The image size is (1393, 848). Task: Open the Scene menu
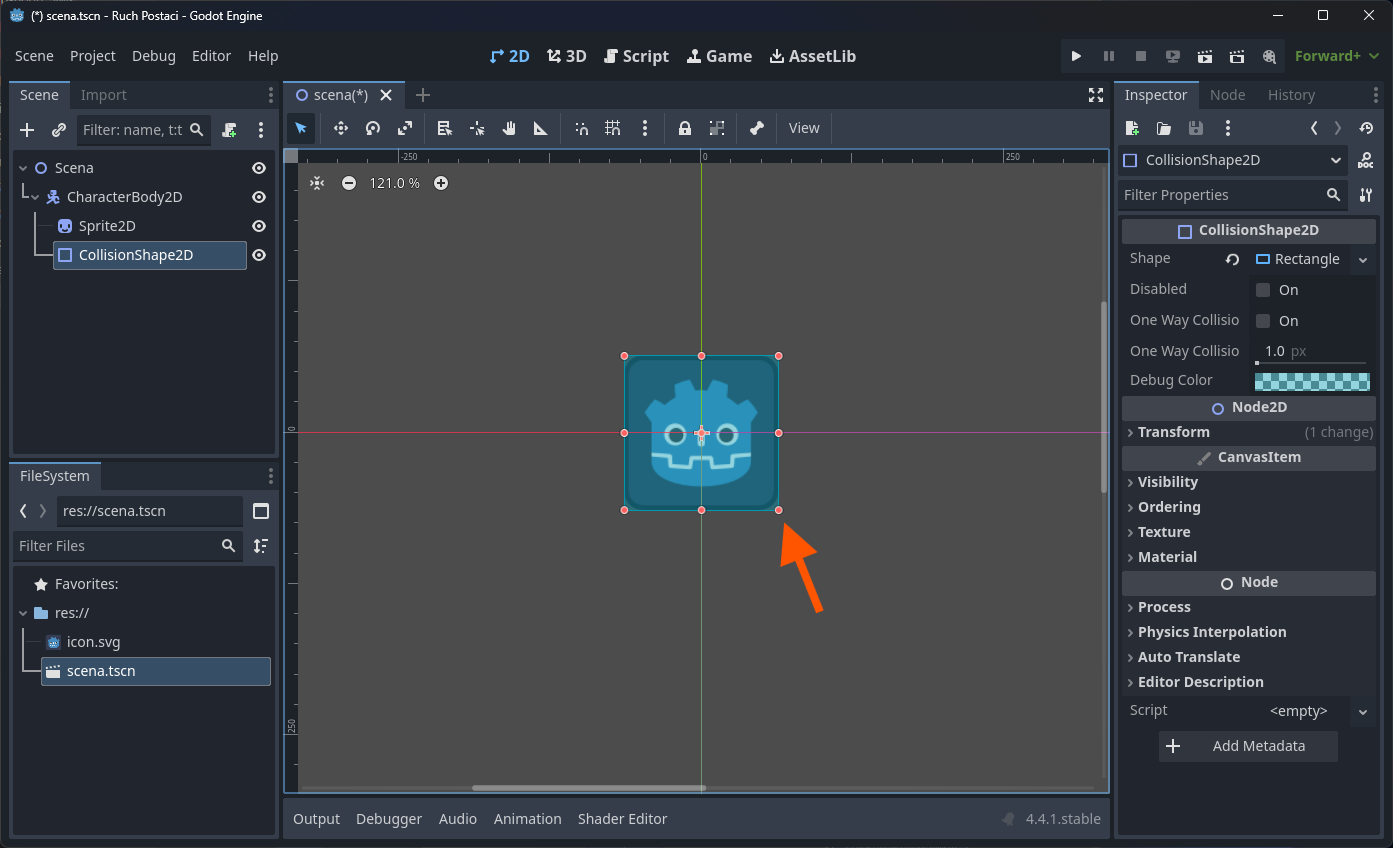[x=35, y=56]
